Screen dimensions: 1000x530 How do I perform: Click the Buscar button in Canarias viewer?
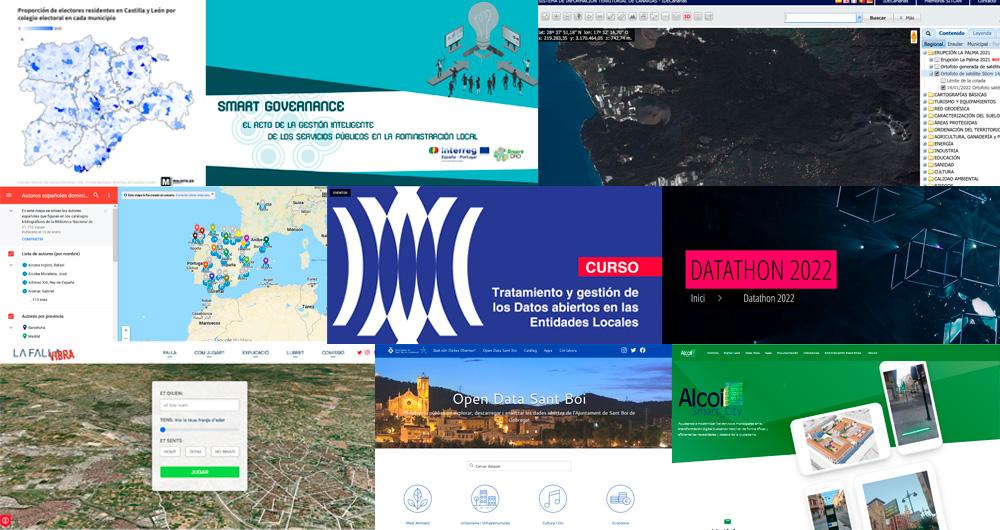click(878, 18)
